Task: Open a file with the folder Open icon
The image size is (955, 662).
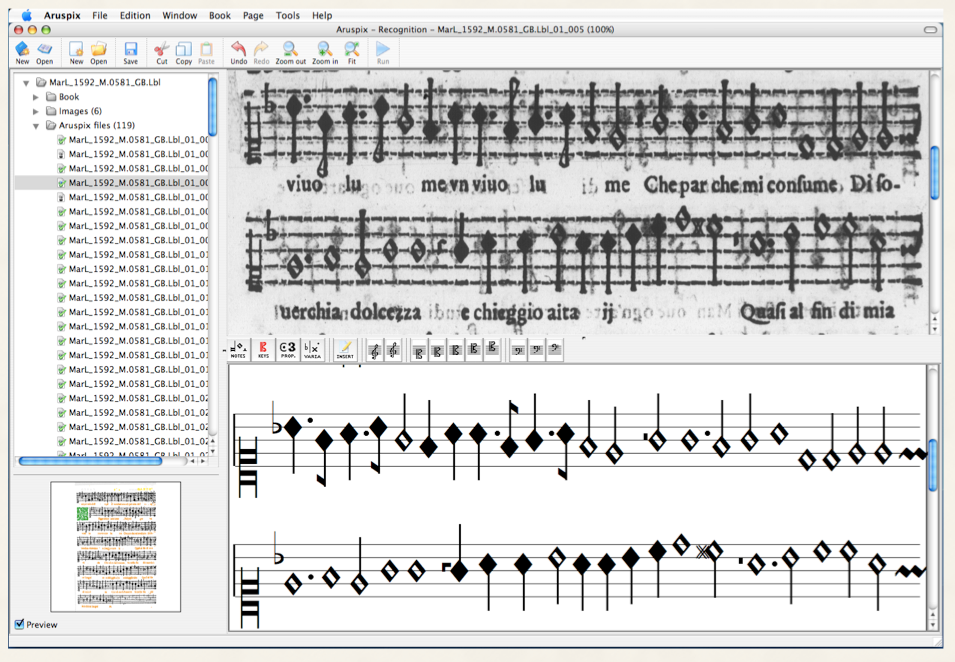Action: pos(99,52)
